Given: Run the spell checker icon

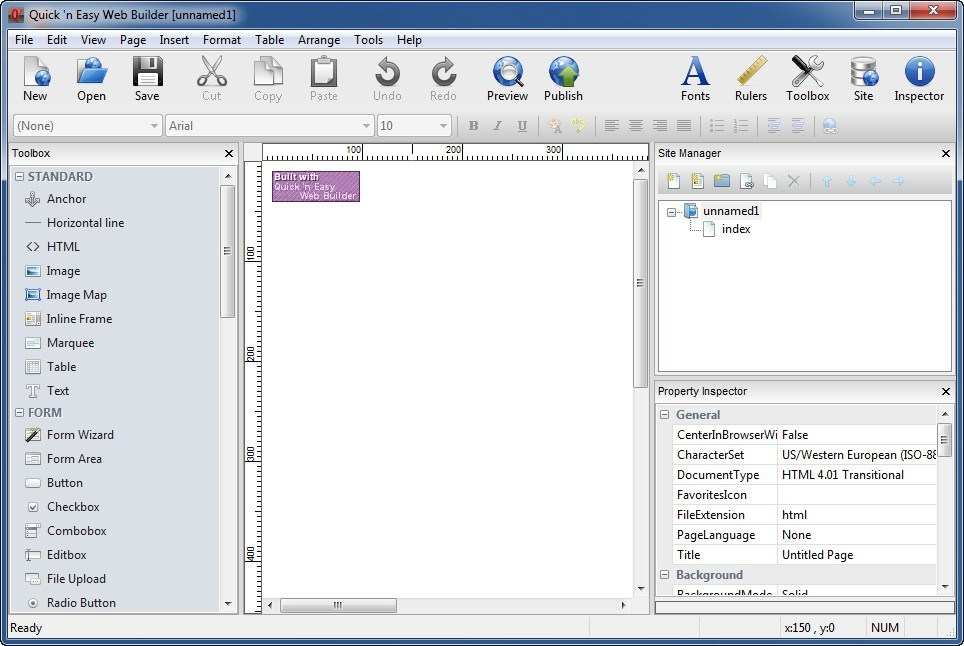Looking at the screenshot, I should 578,125.
